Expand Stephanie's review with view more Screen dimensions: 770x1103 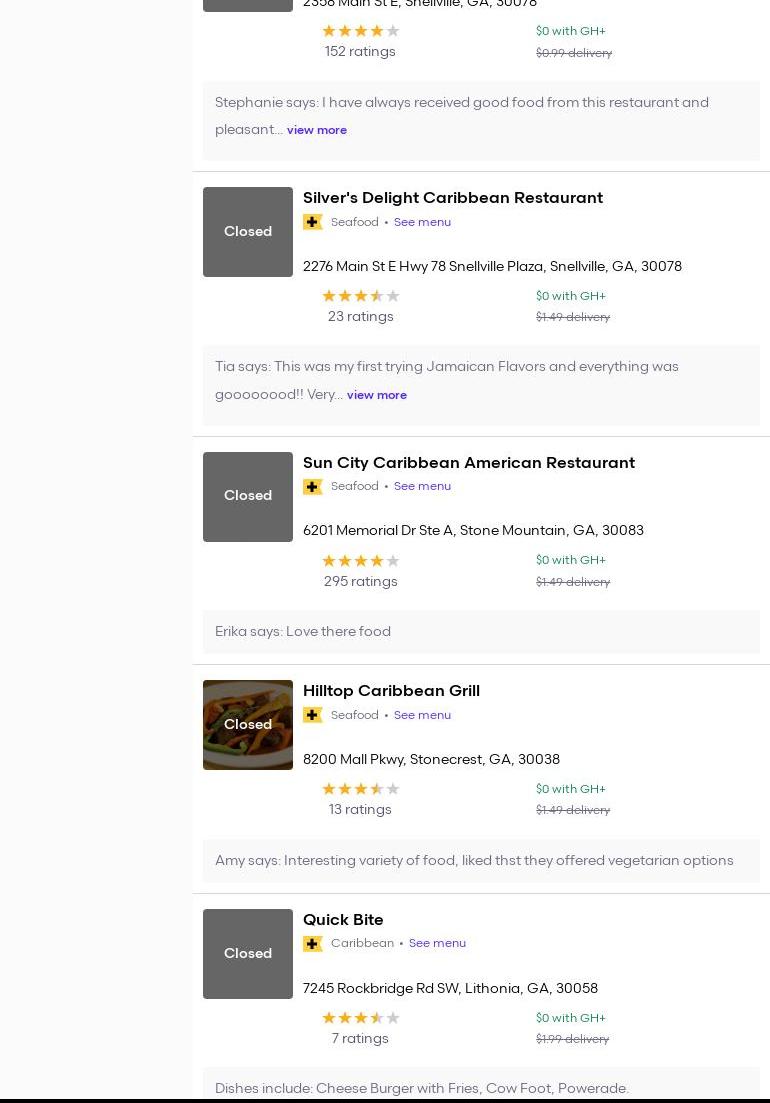(317, 130)
